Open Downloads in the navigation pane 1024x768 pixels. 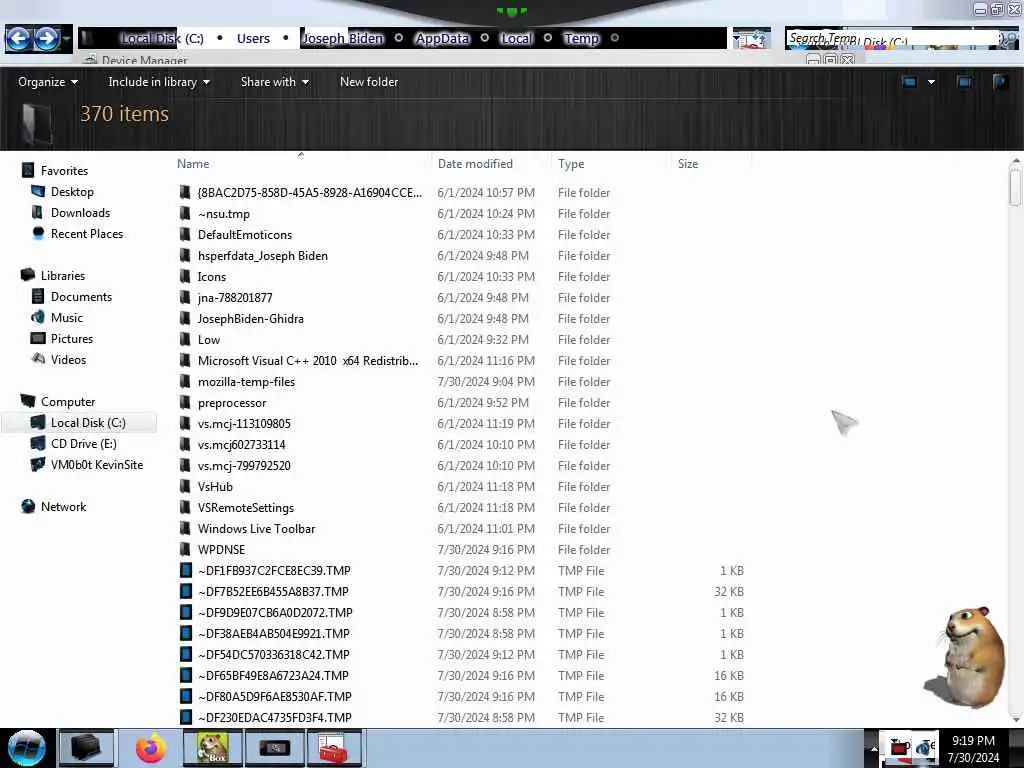80,213
